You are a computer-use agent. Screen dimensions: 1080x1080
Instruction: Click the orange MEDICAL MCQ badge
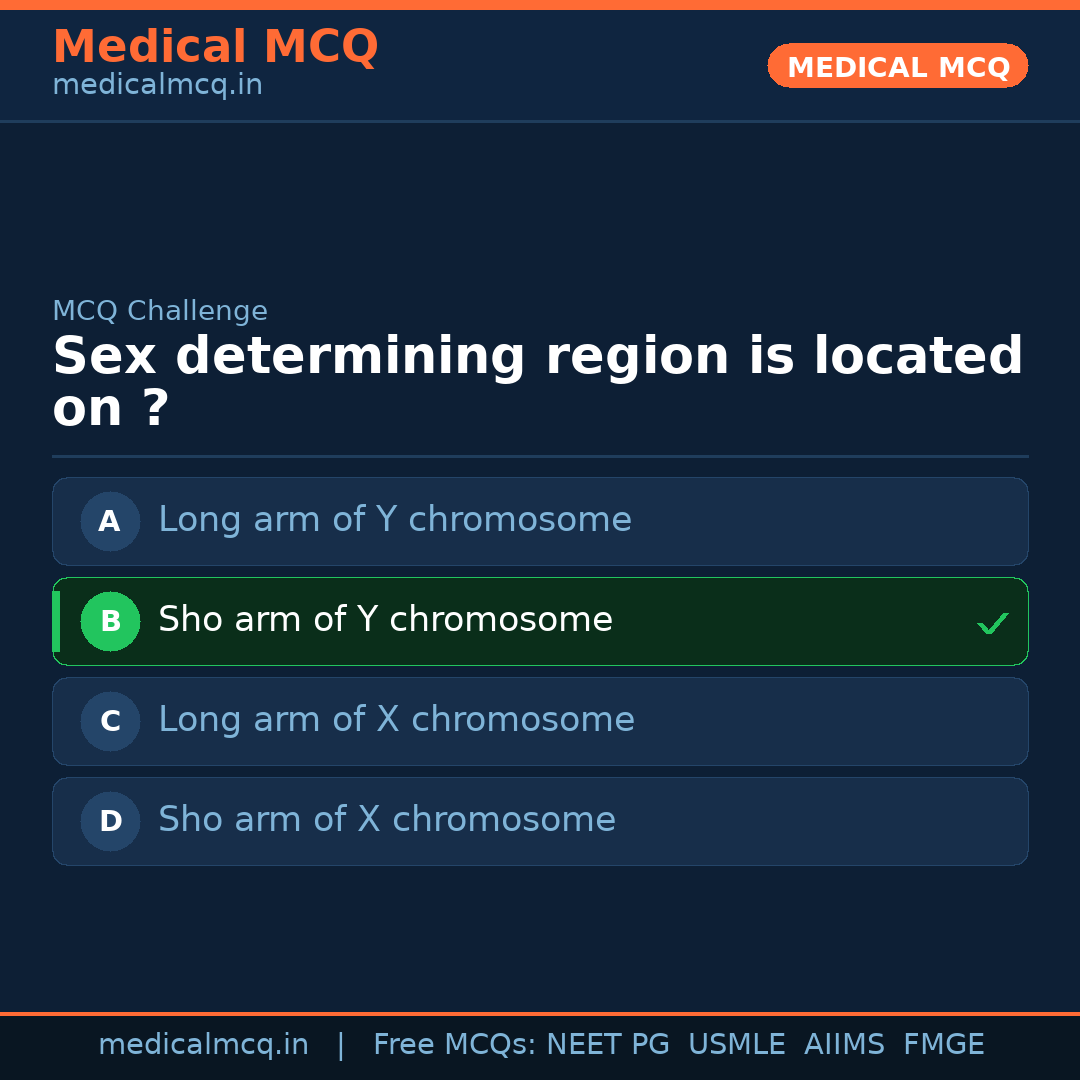click(897, 66)
